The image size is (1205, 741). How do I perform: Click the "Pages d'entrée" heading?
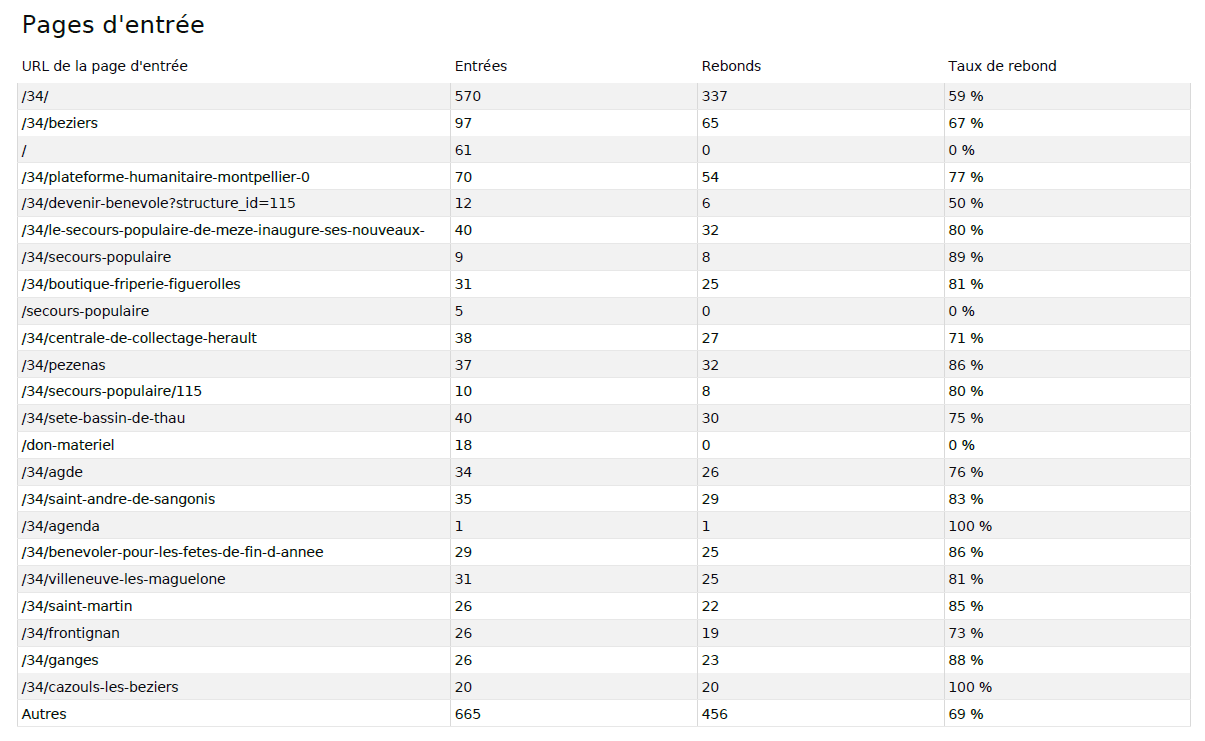pyautogui.click(x=113, y=25)
